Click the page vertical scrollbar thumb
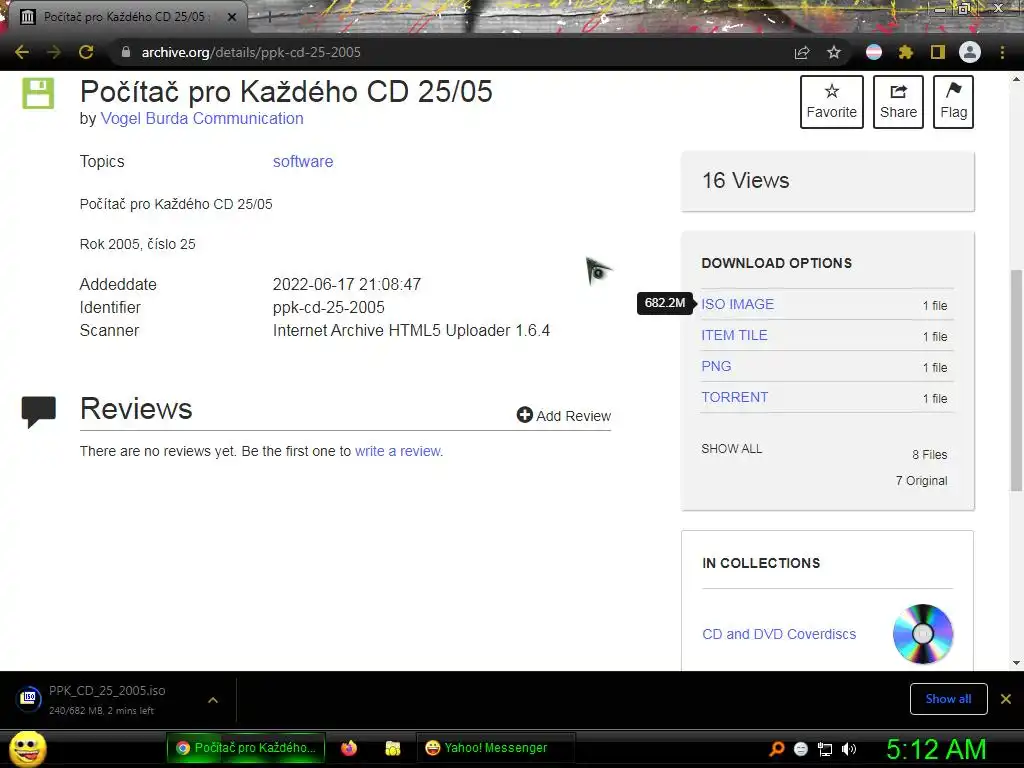Screen dimensions: 1024x768 [1016, 379]
